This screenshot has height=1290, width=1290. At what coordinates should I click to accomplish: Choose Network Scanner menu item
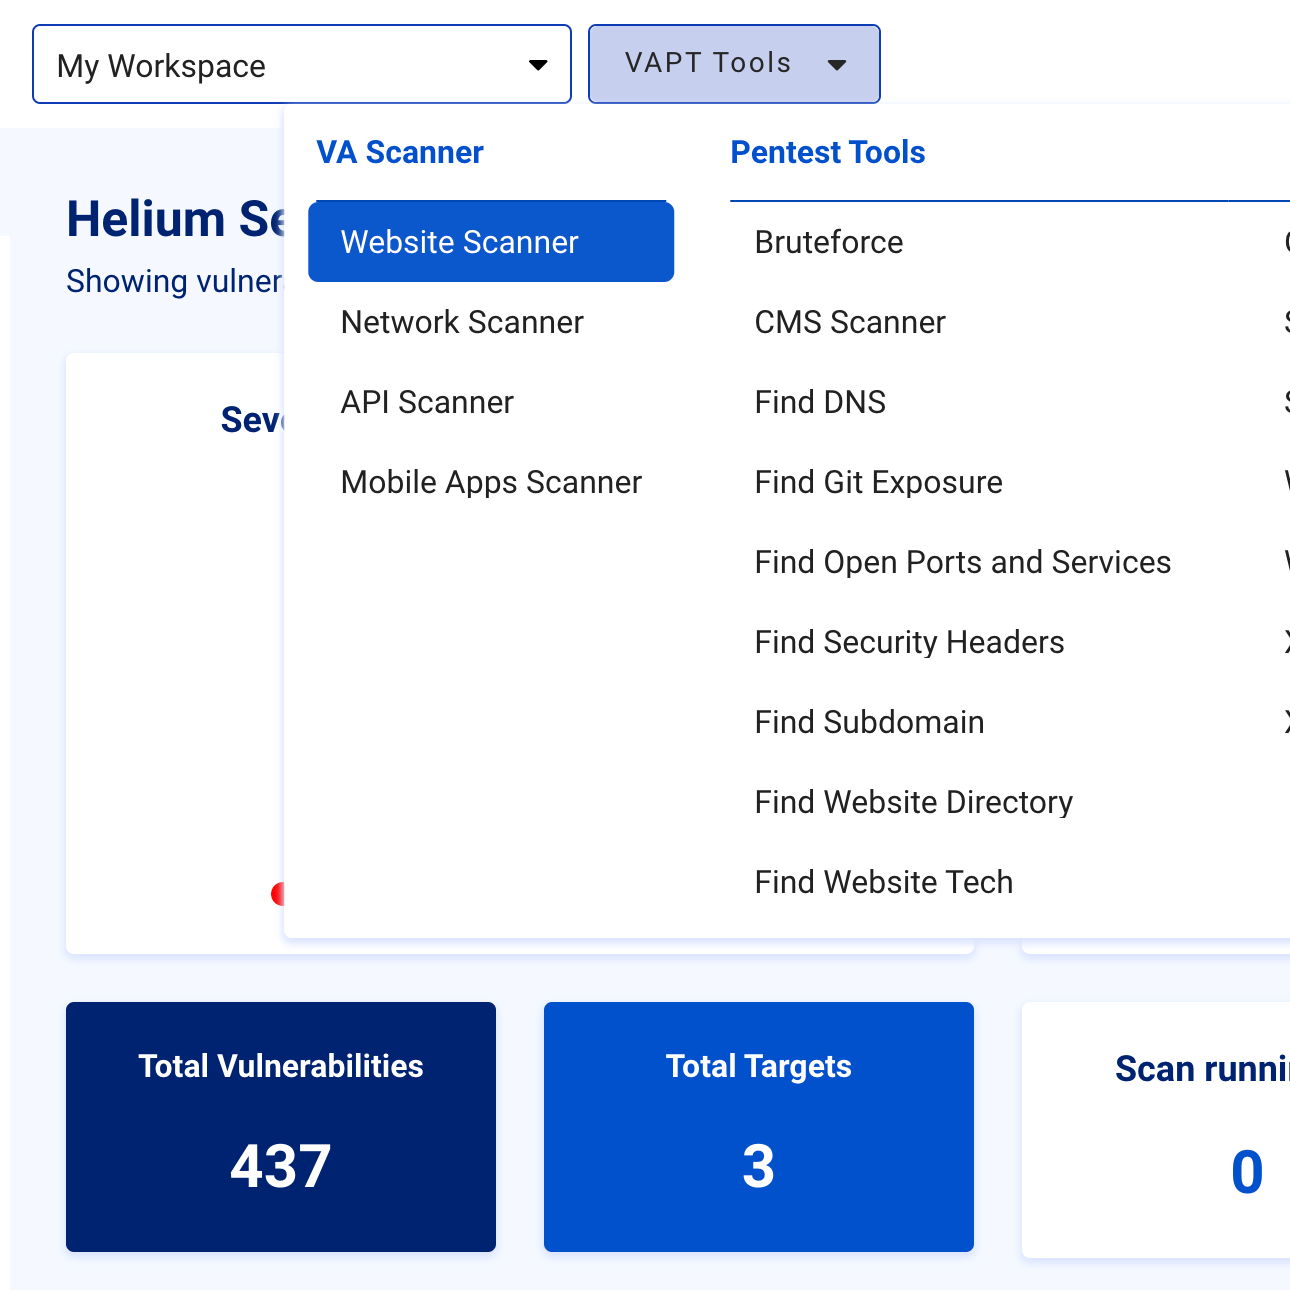[462, 322]
